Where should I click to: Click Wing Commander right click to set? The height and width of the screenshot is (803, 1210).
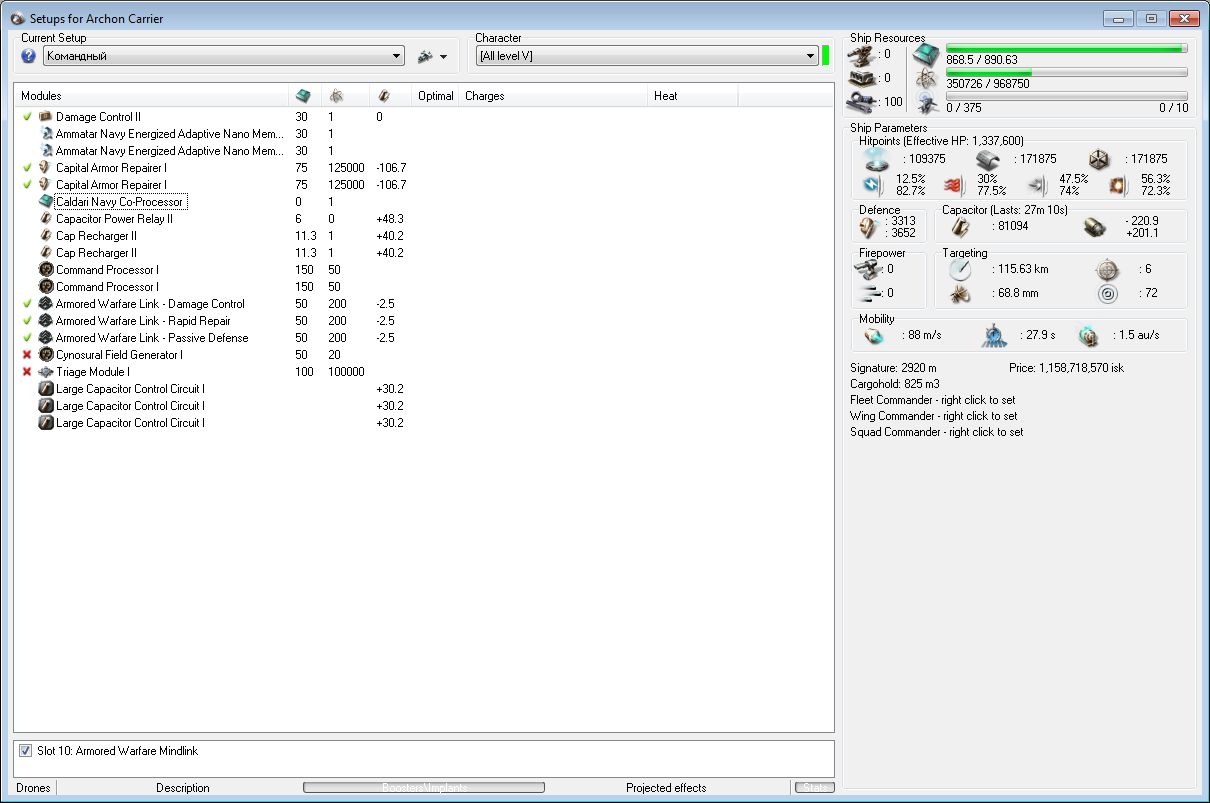[x=934, y=416]
